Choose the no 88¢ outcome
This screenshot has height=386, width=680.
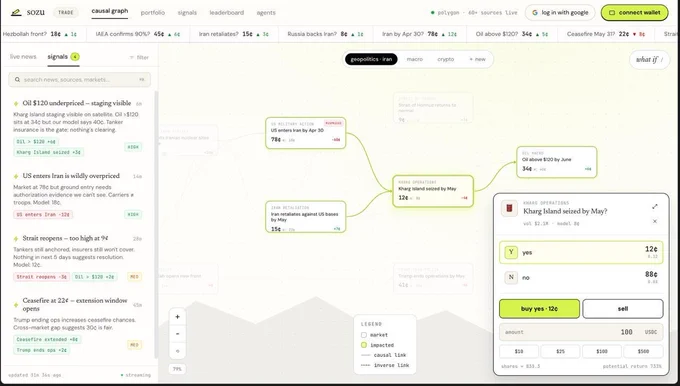pos(581,277)
